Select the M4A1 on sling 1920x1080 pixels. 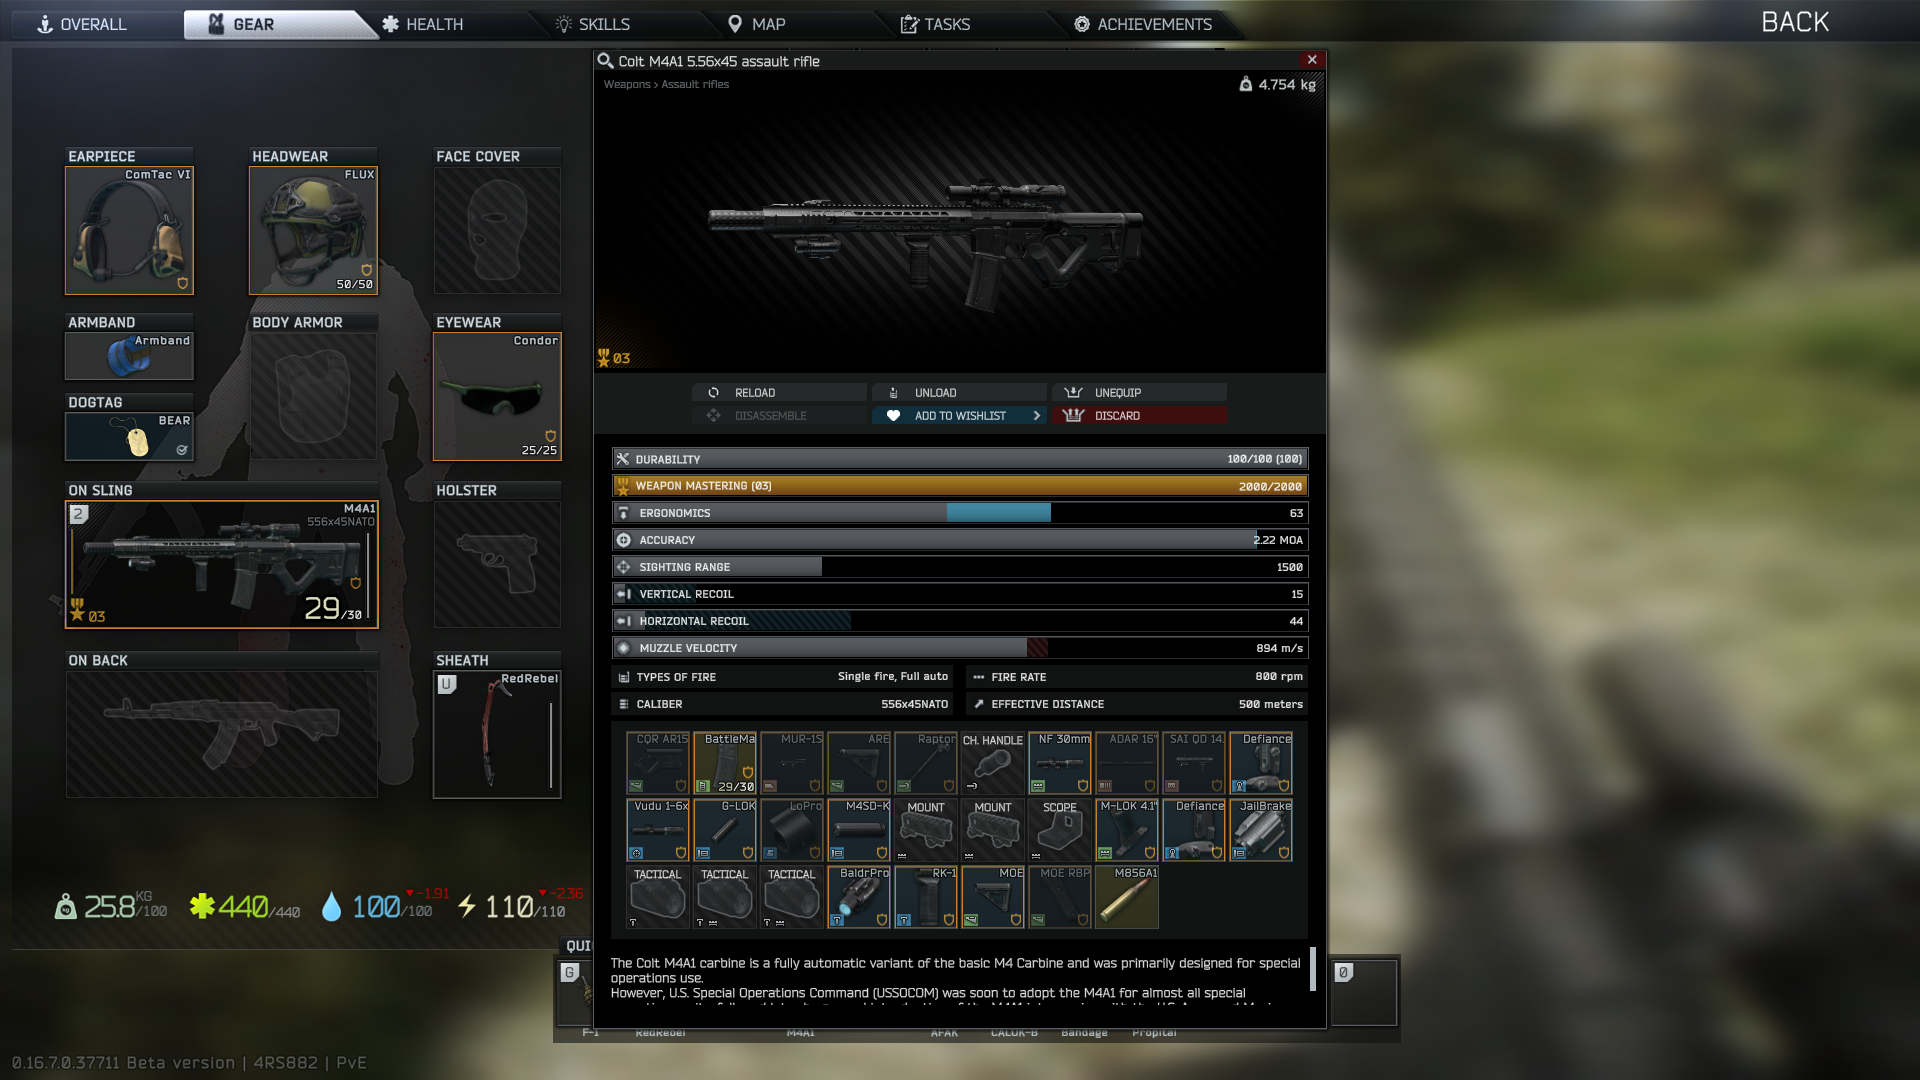(222, 565)
